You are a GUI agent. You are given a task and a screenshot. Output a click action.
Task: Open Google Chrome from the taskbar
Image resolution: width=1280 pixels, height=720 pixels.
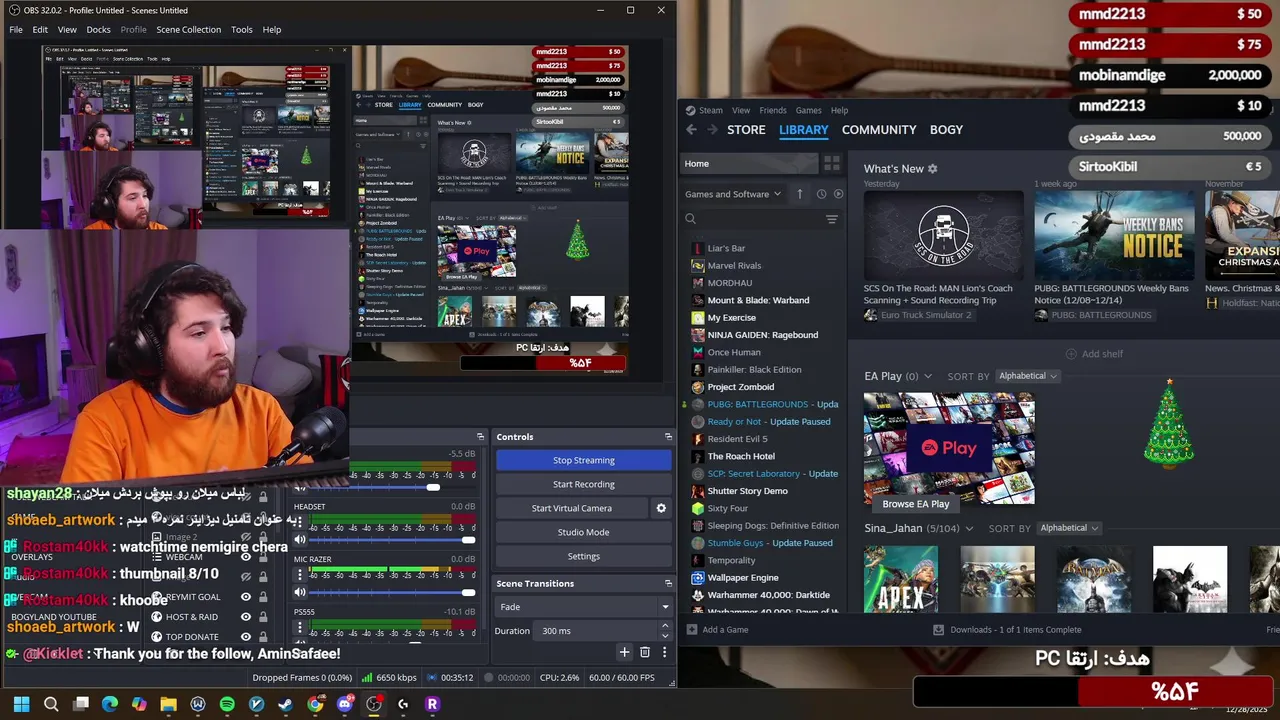[315, 704]
